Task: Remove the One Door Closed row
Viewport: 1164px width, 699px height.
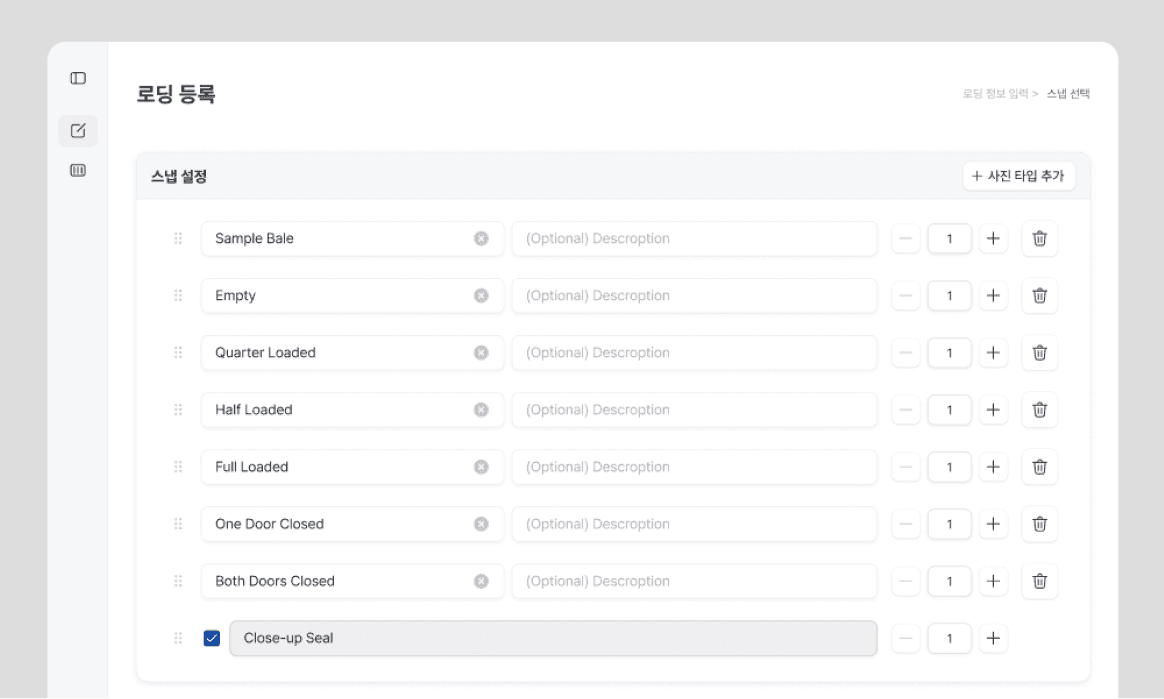Action: tap(1039, 524)
